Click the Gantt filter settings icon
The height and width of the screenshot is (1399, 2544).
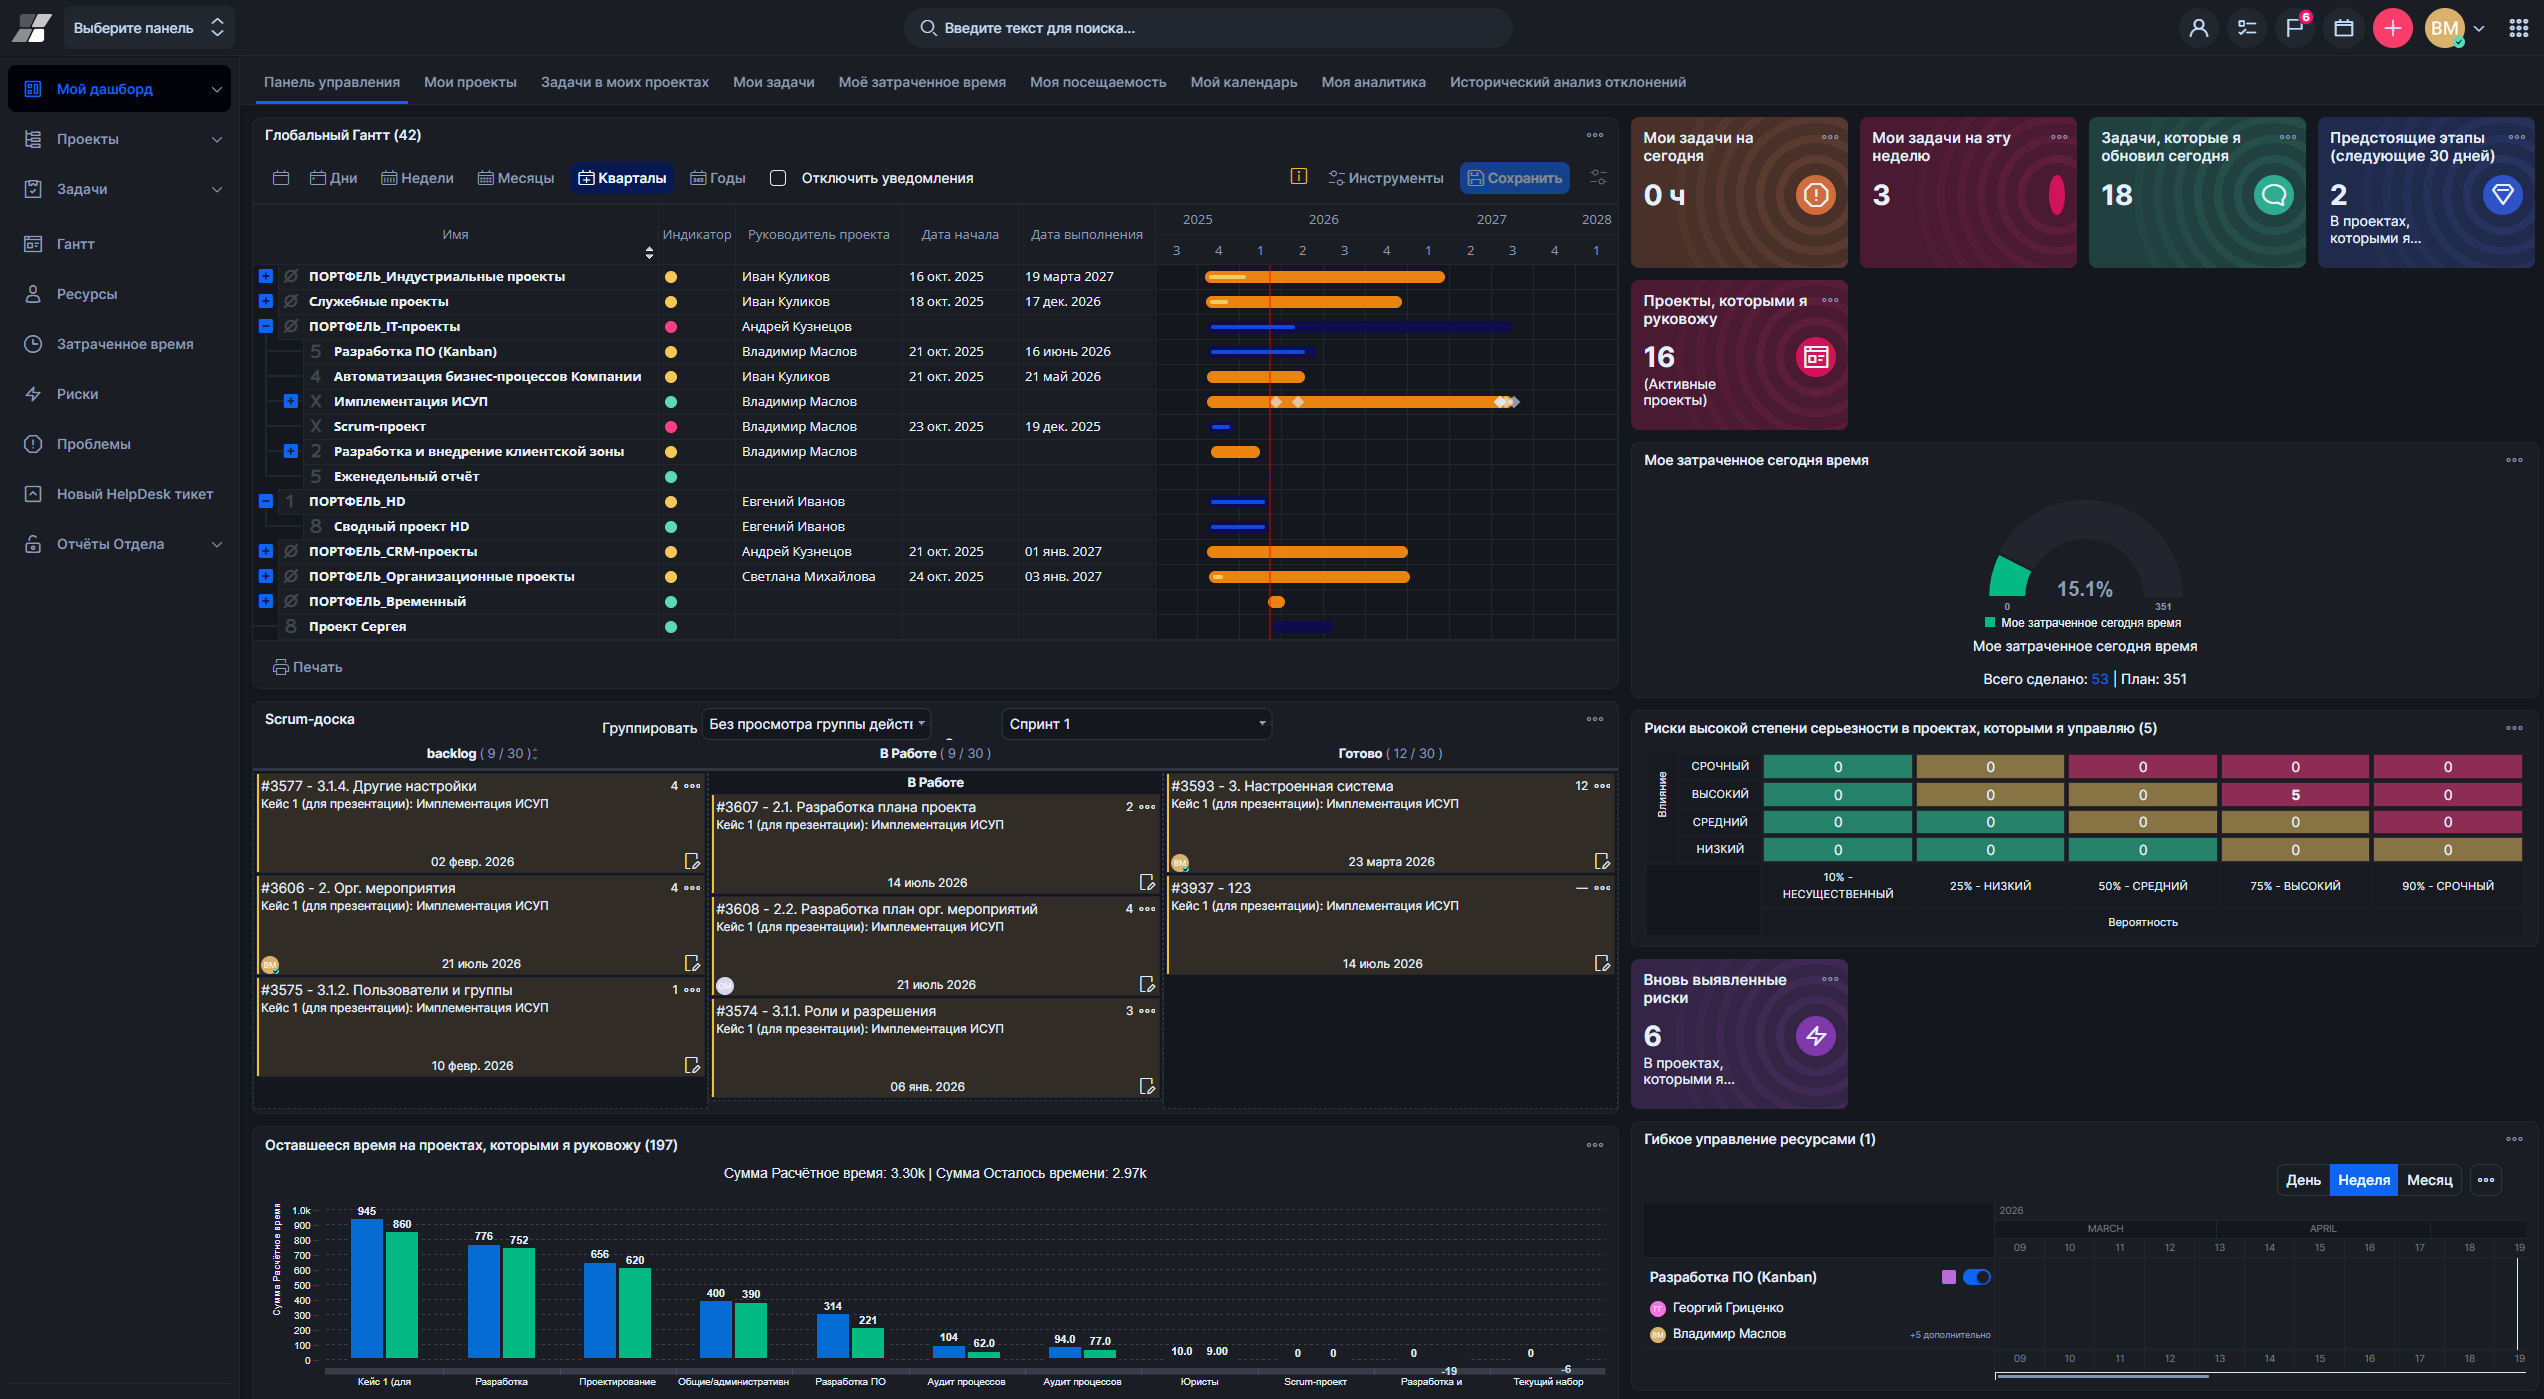tap(1598, 178)
